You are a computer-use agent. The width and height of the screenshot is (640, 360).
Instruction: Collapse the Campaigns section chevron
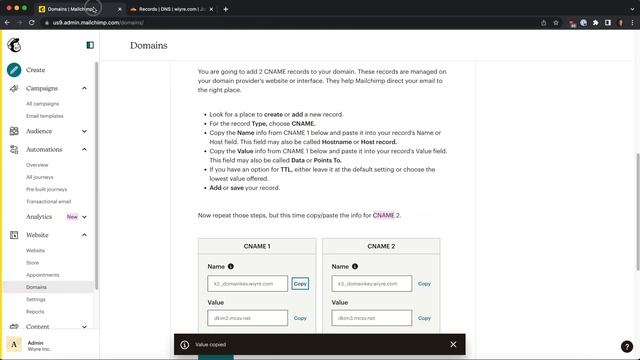(x=84, y=88)
